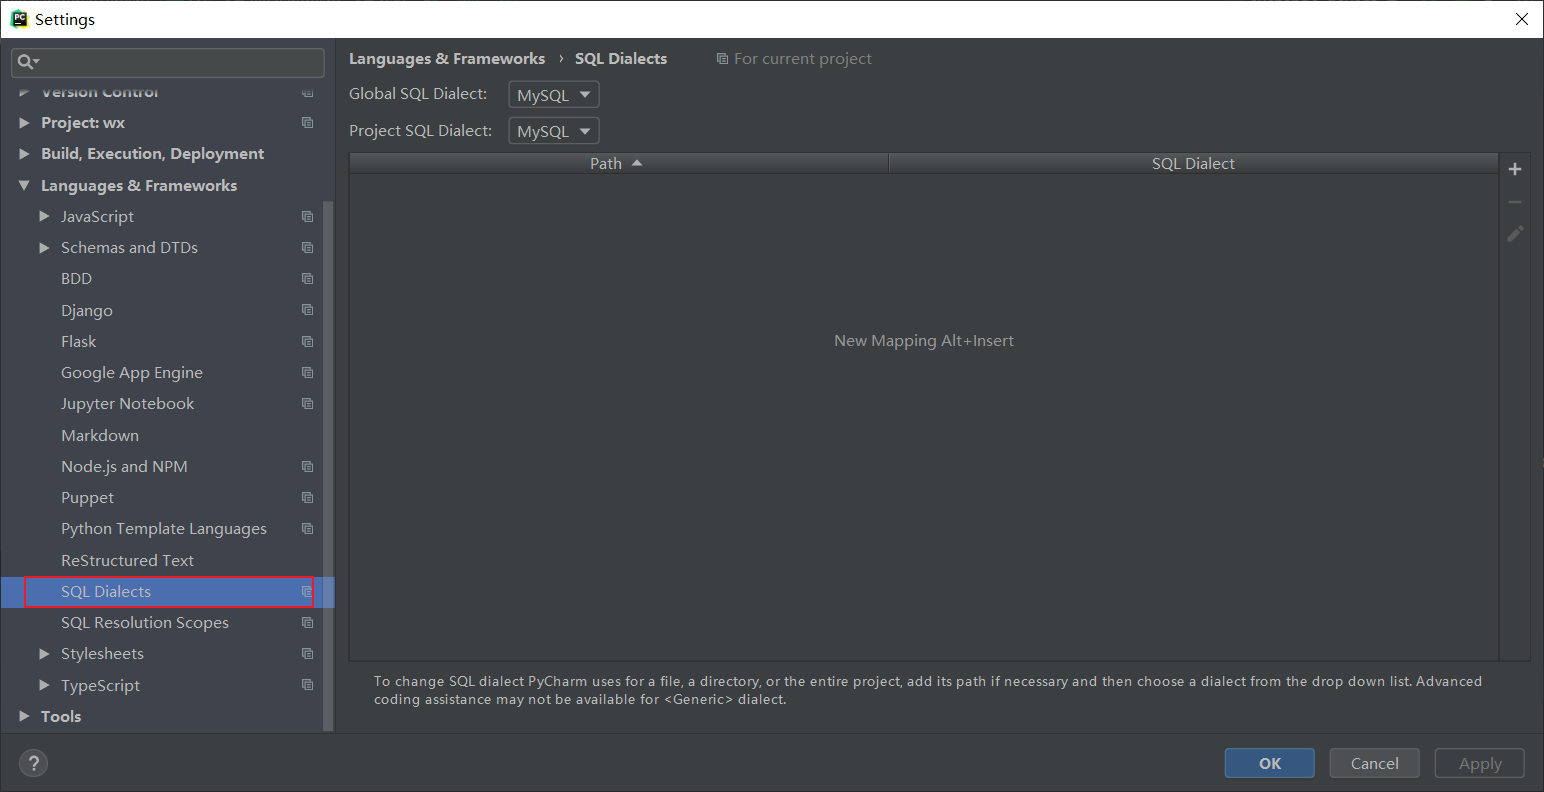Expand the Schemas and DTDs node arrow
Screen dimensions: 1544x792
click(44, 248)
